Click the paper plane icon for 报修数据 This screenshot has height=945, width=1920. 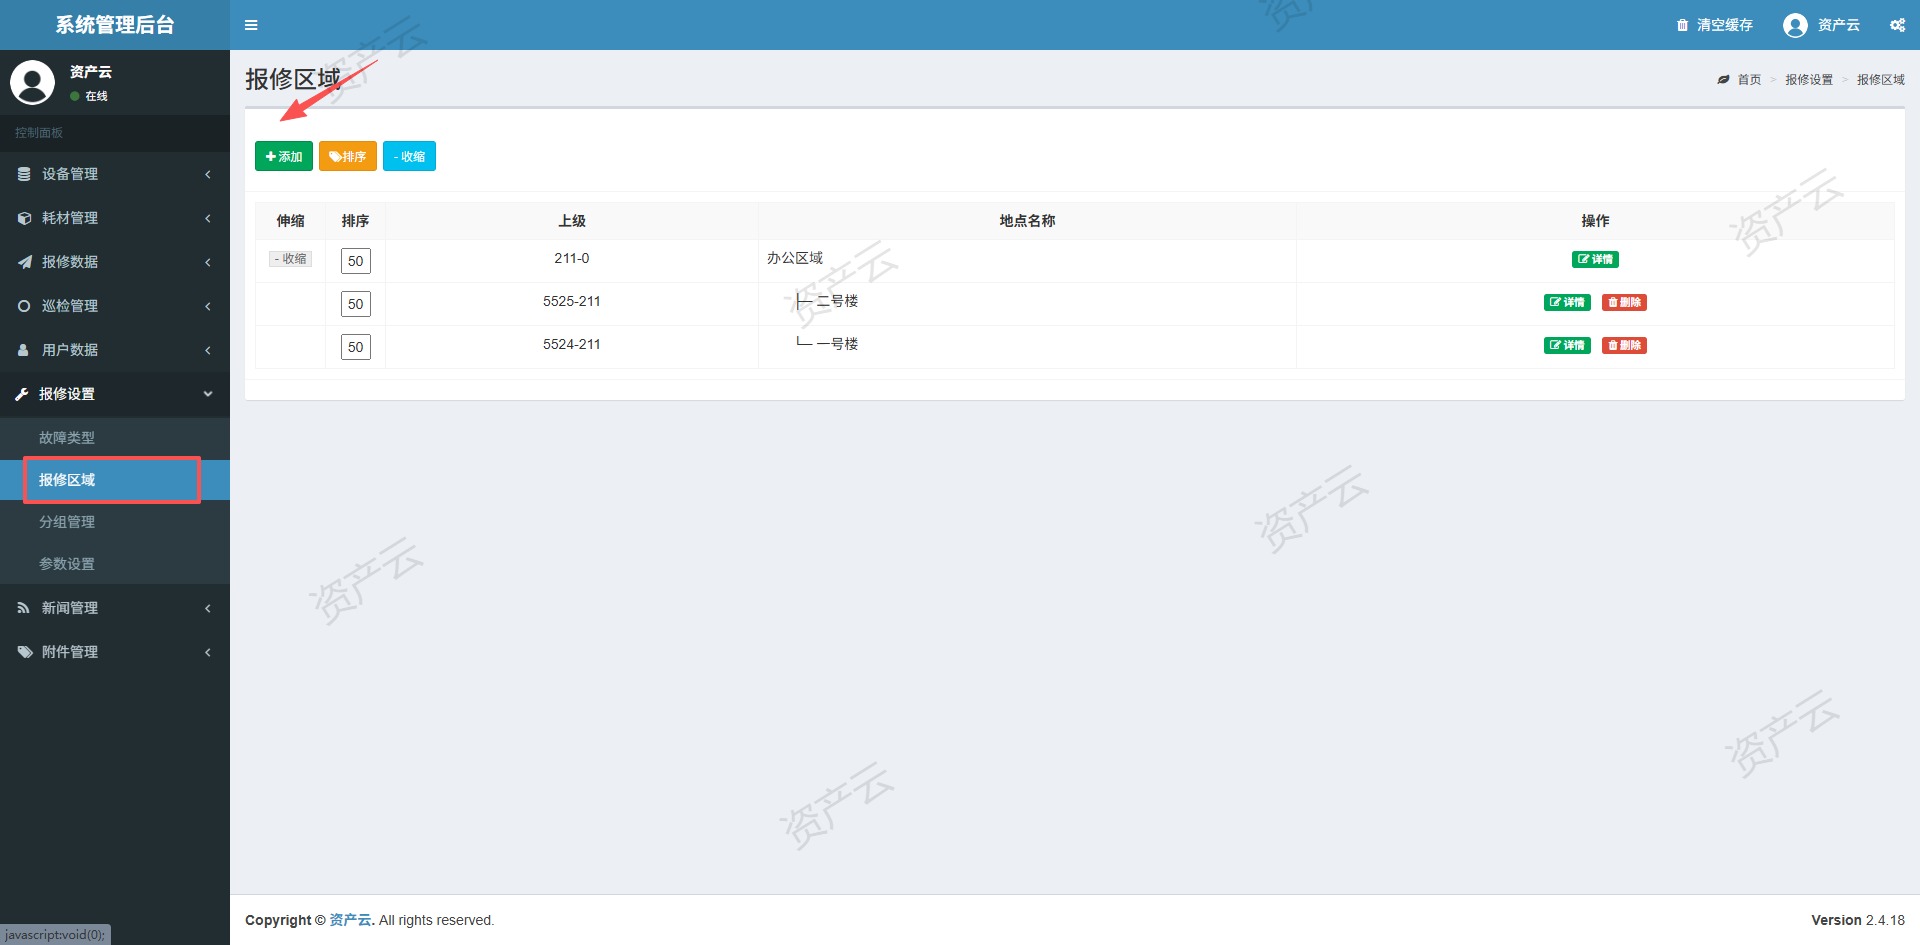24,262
